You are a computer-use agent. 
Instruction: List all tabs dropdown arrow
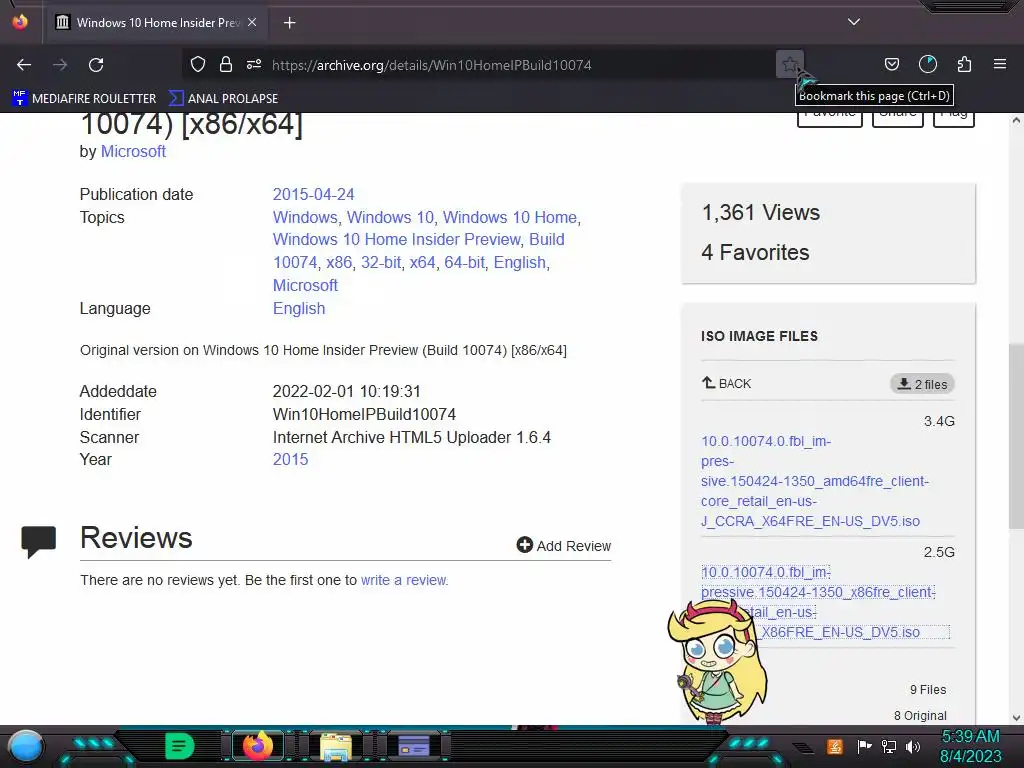click(854, 22)
